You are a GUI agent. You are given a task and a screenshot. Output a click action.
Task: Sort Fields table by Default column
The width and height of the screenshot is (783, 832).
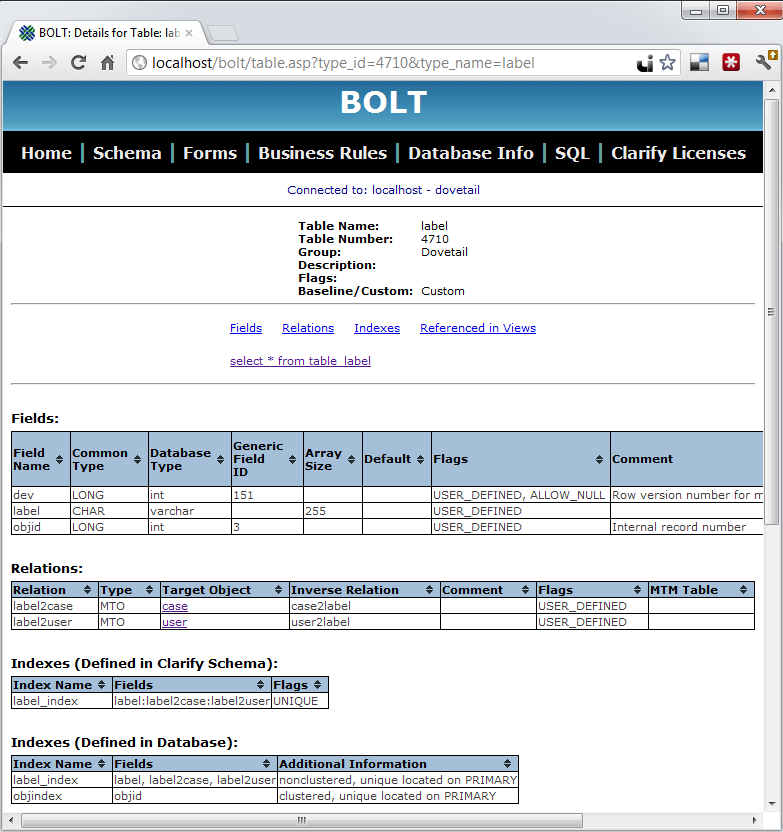coord(420,460)
